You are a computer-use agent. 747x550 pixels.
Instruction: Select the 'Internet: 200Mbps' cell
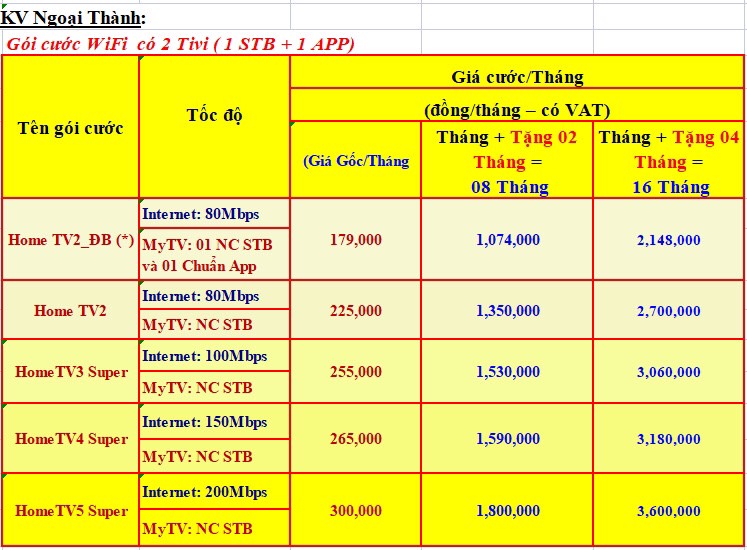214,491
